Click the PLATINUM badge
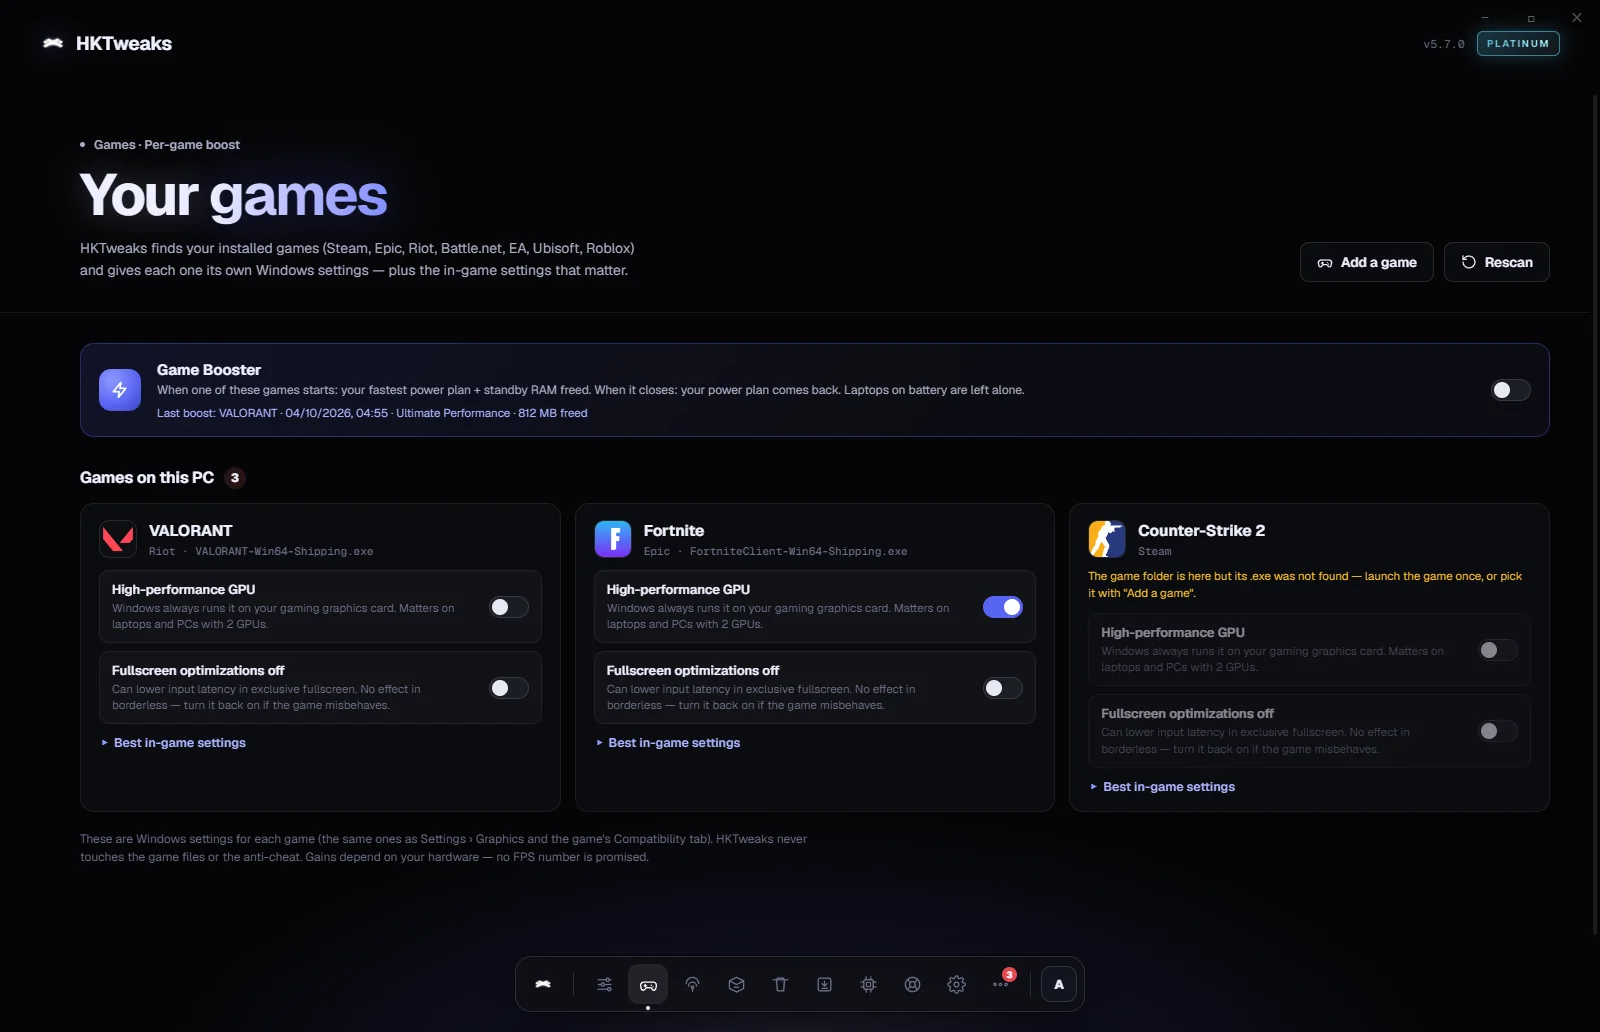The image size is (1600, 1032). click(x=1518, y=43)
